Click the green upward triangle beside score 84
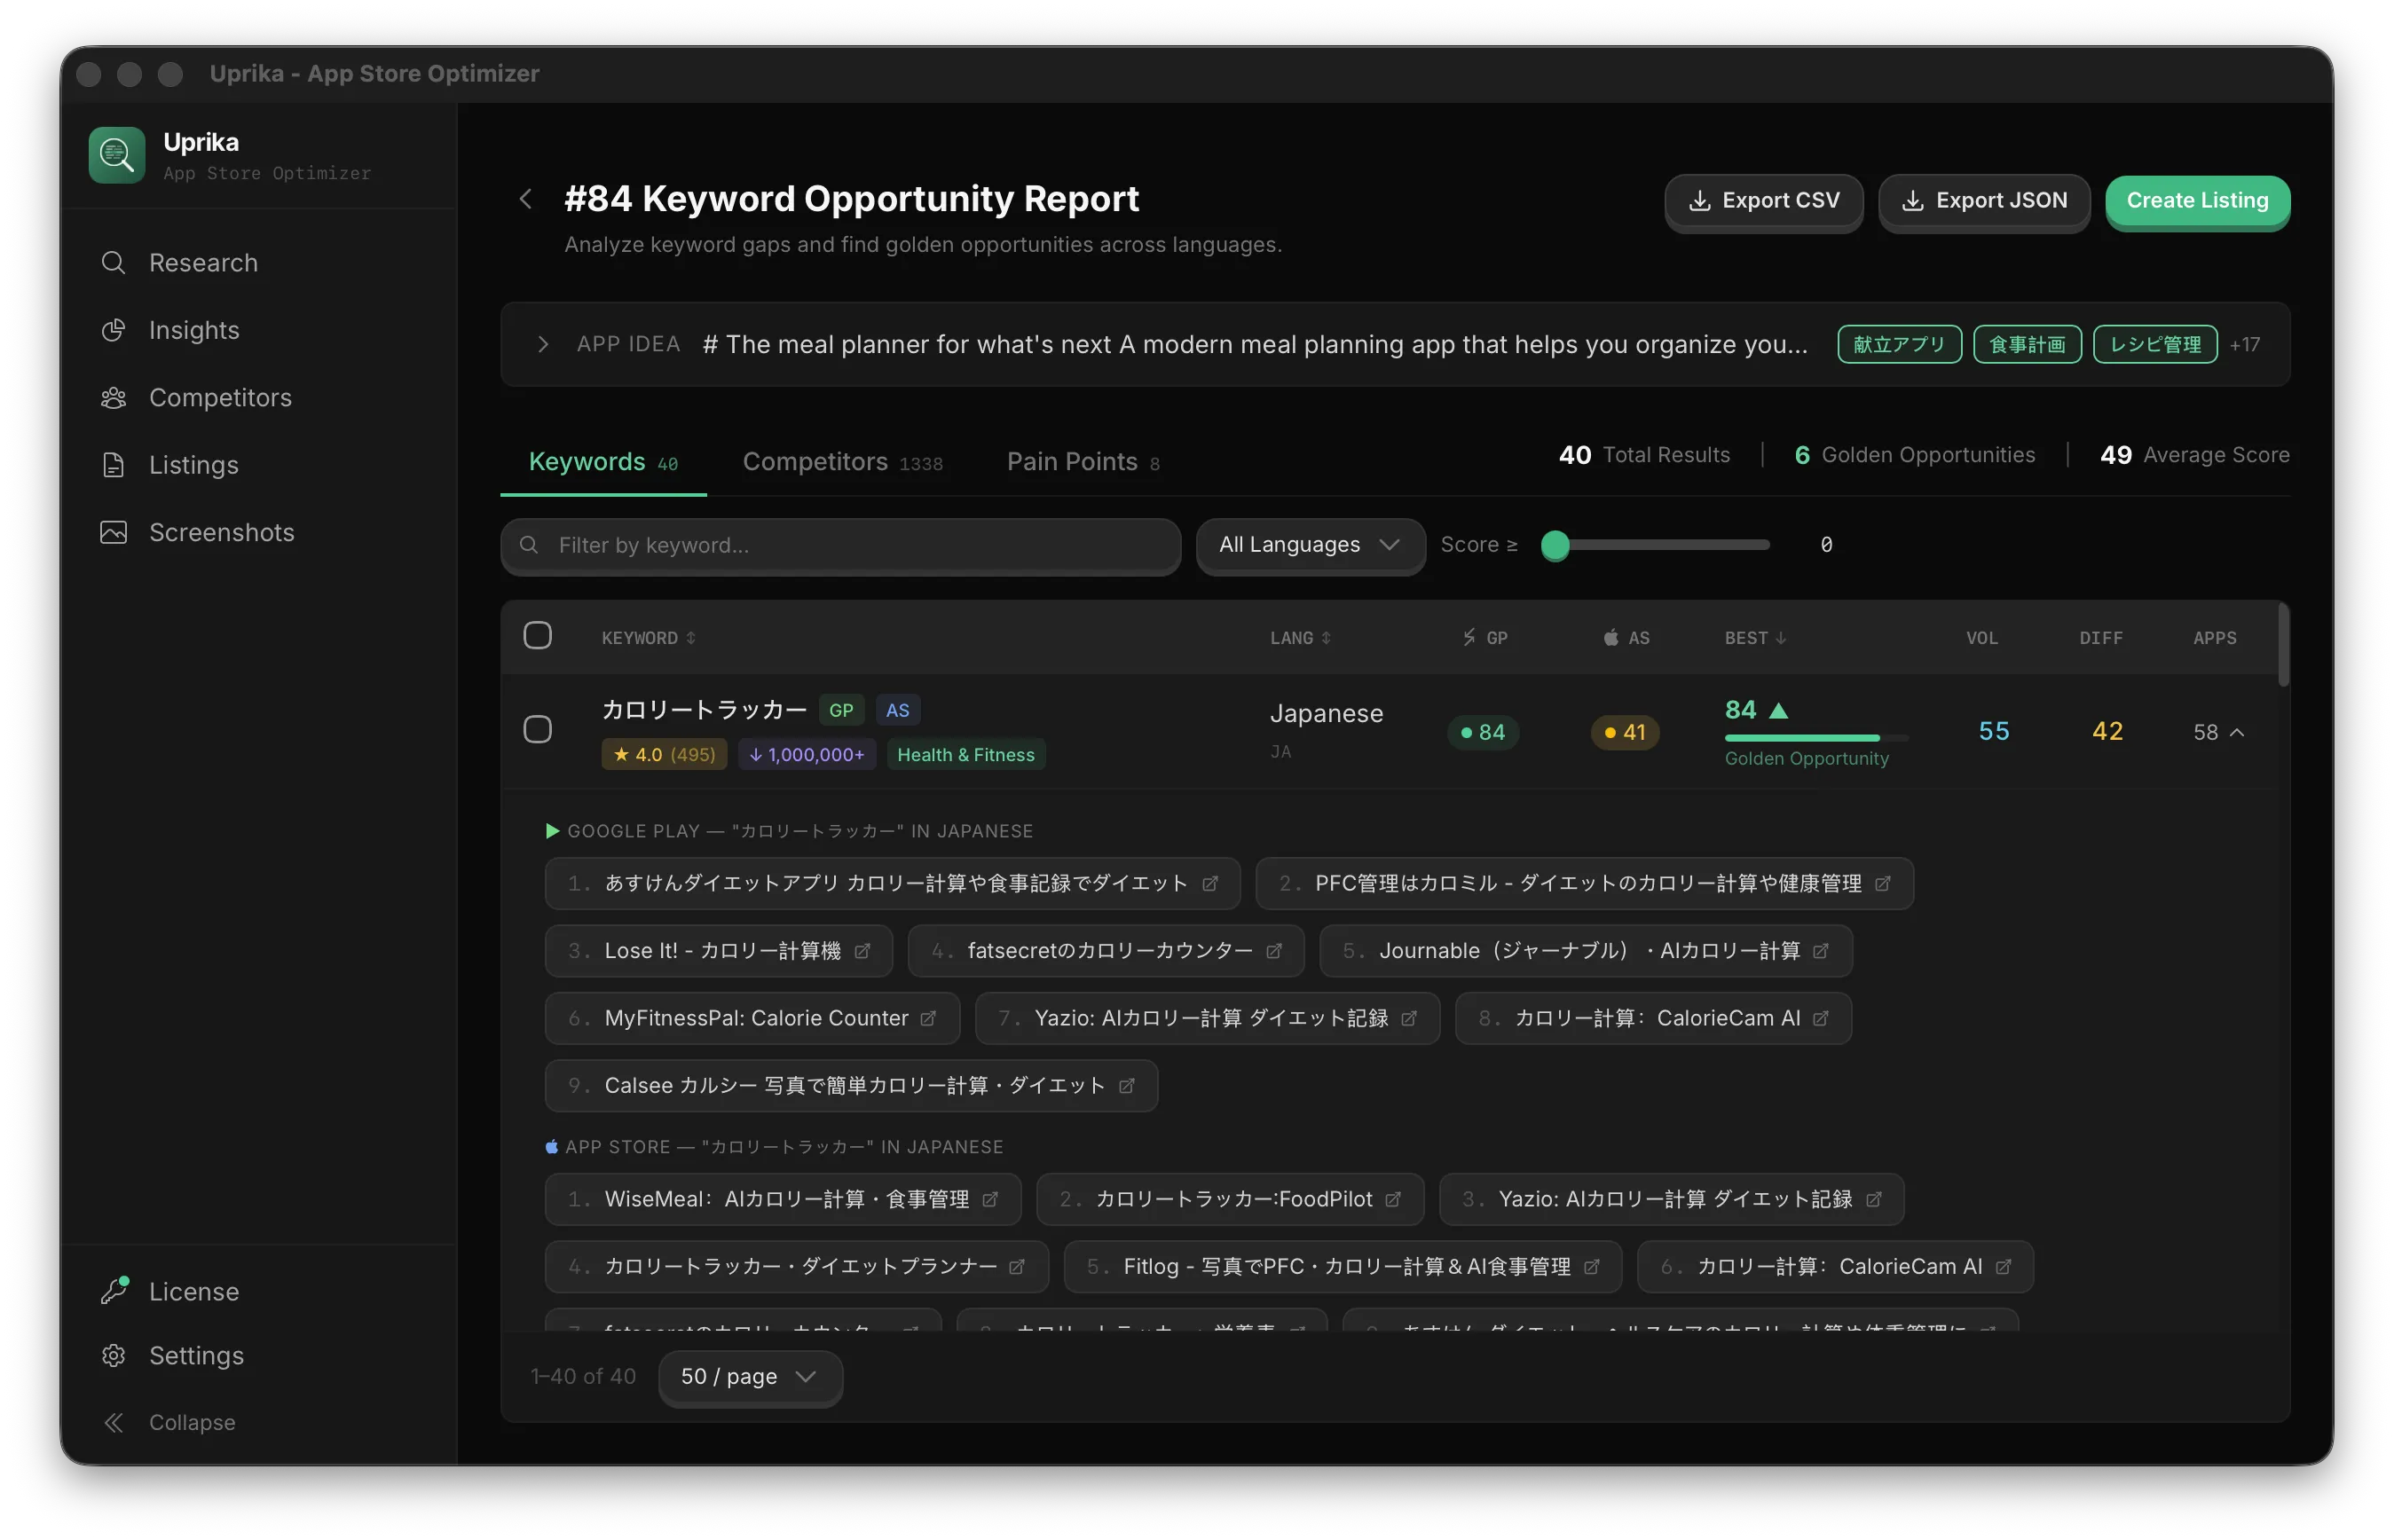Image resolution: width=2394 pixels, height=1540 pixels. 1778,710
